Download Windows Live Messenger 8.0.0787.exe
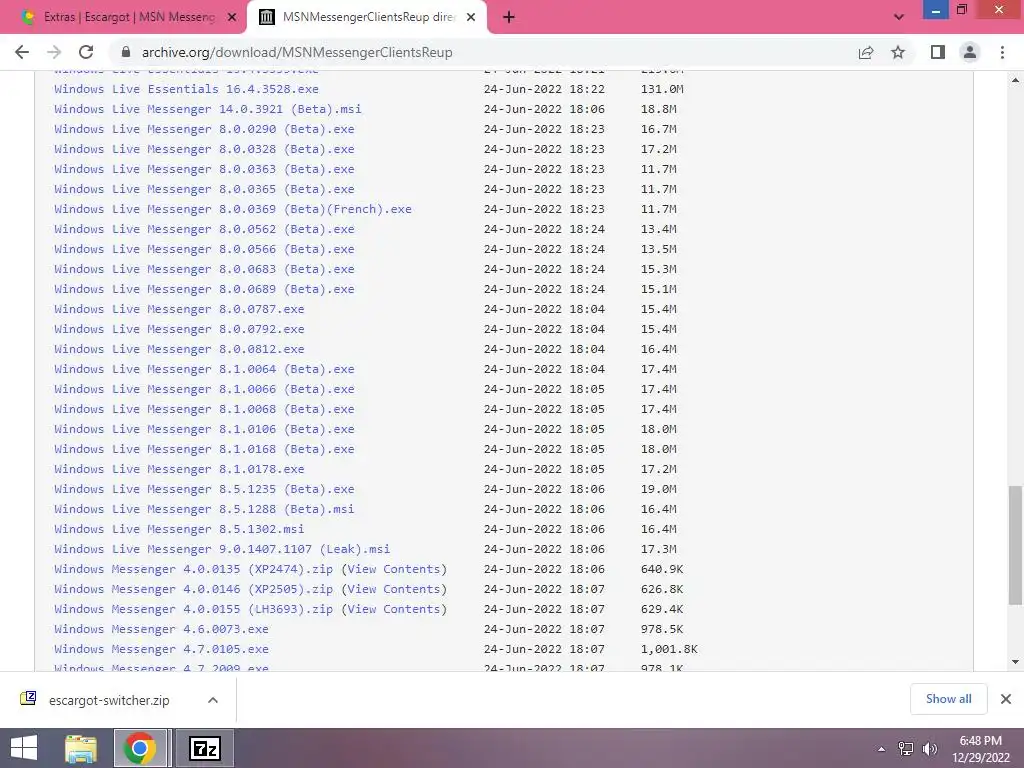Viewport: 1024px width, 768px height. (179, 309)
